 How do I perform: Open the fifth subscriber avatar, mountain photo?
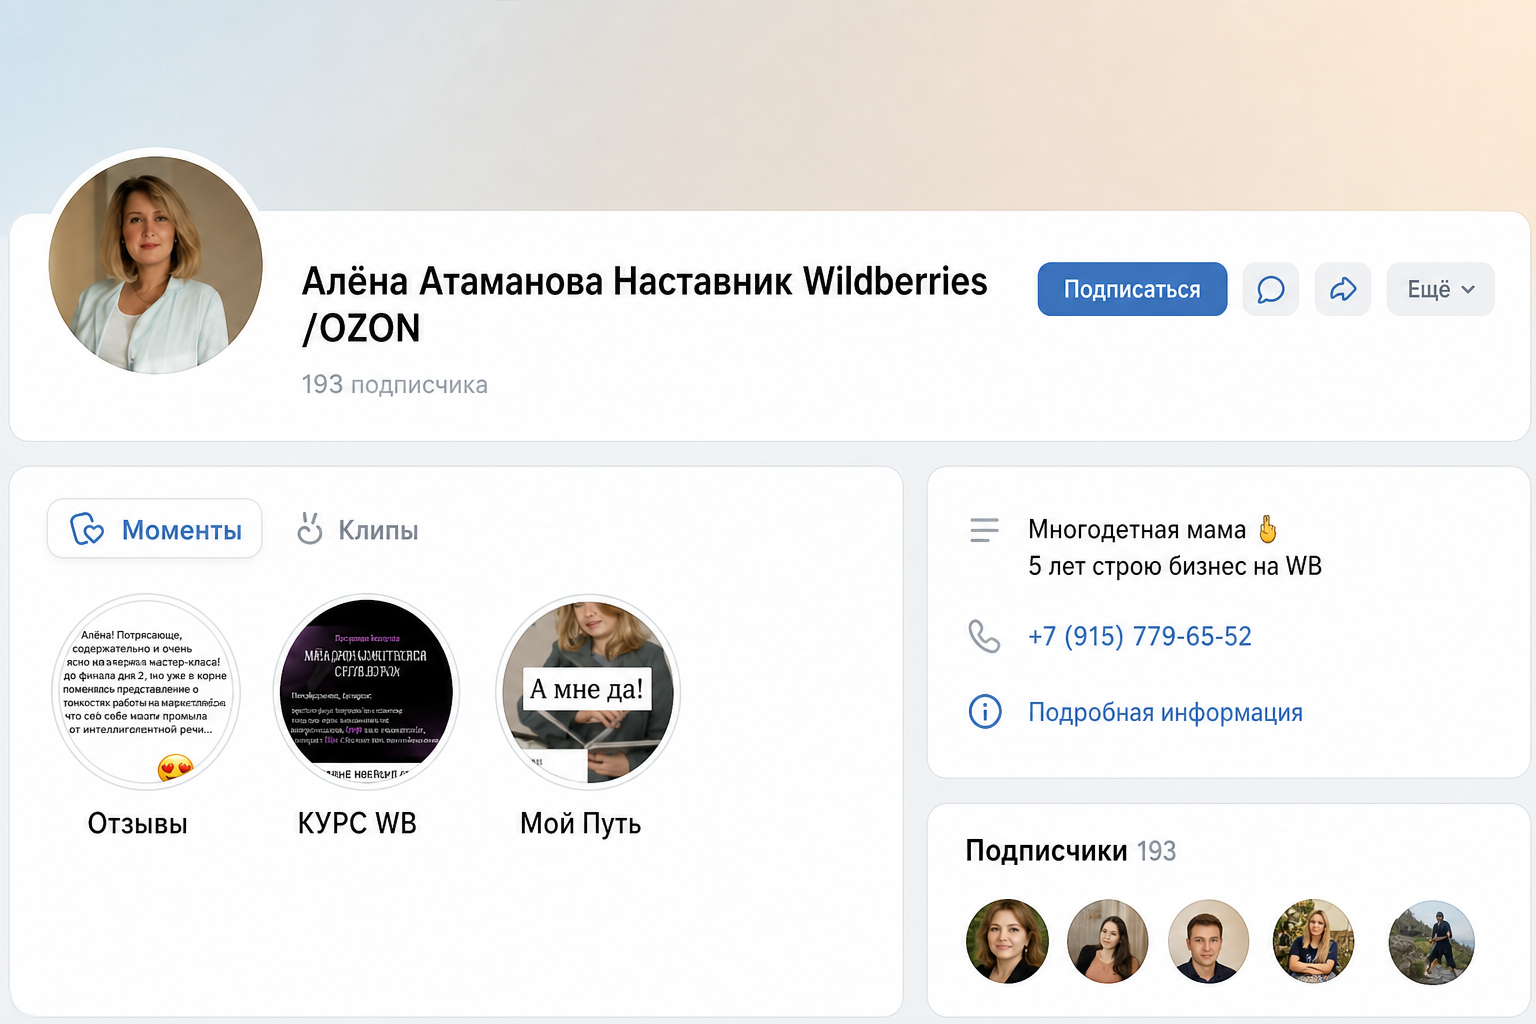(x=1432, y=942)
